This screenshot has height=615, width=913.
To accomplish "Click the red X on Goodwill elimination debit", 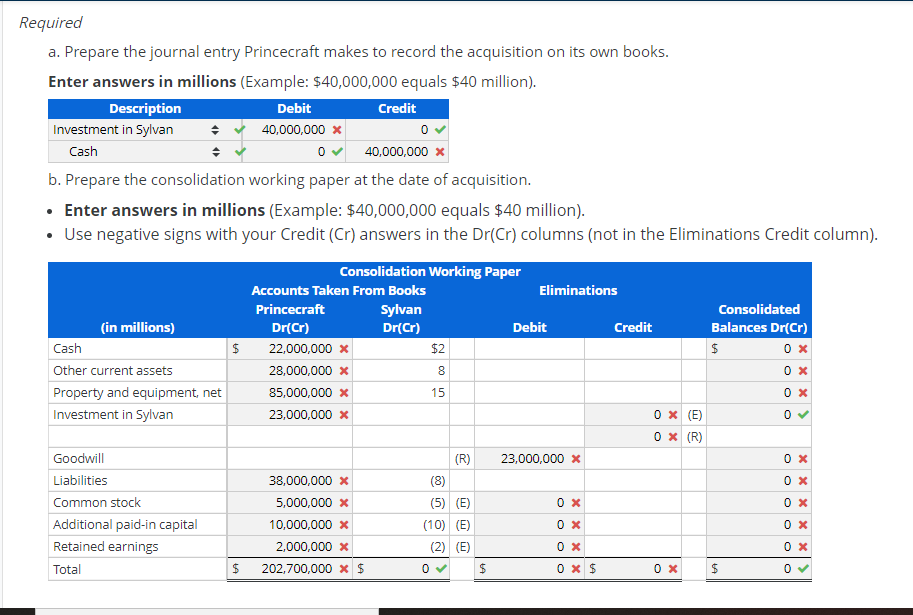I will [x=576, y=458].
